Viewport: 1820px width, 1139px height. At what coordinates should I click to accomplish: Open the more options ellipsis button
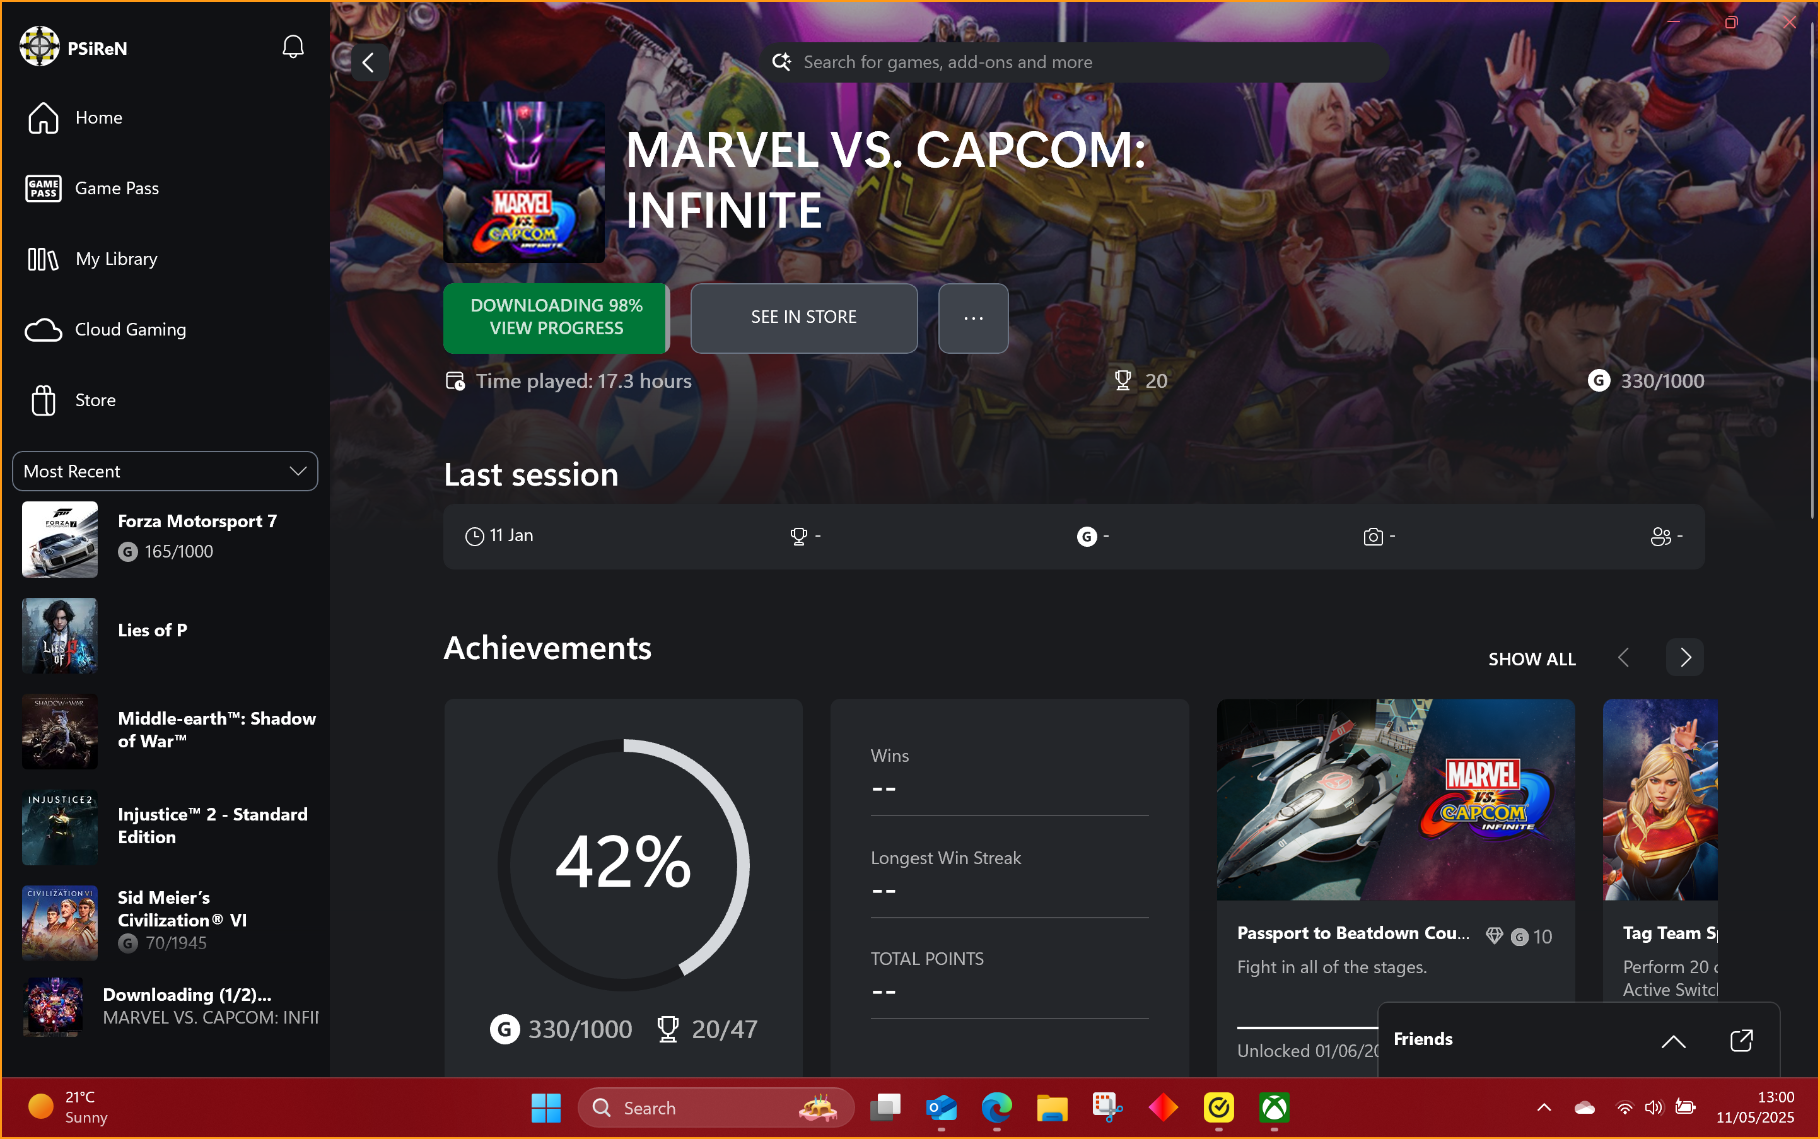973,318
